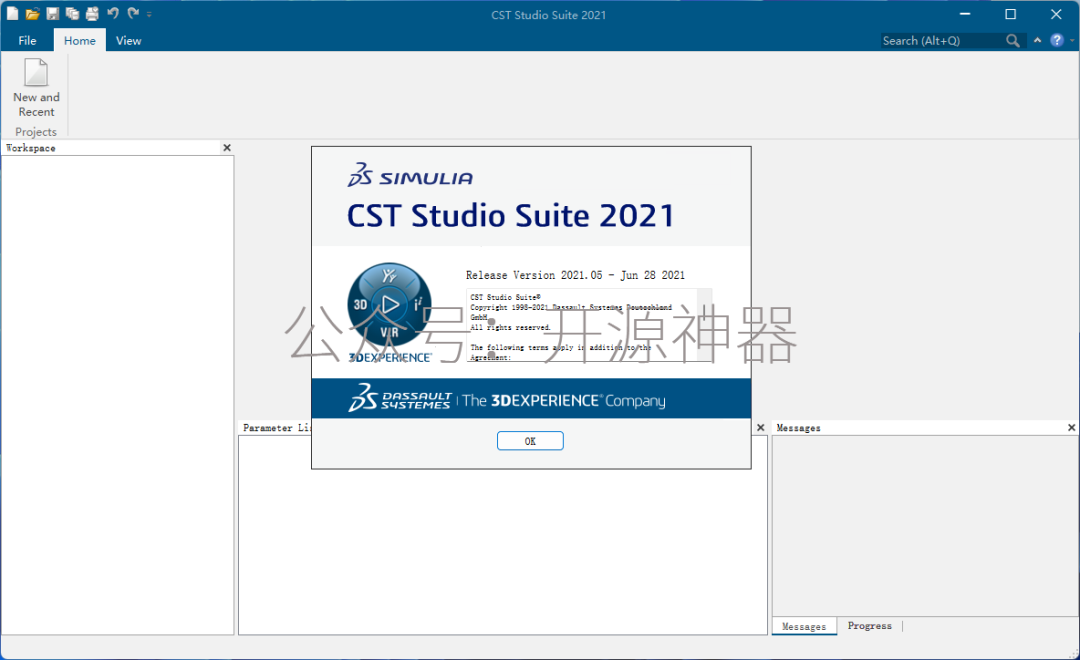Click the license text box in about dialog
Image resolution: width=1080 pixels, height=660 pixels.
click(582, 325)
